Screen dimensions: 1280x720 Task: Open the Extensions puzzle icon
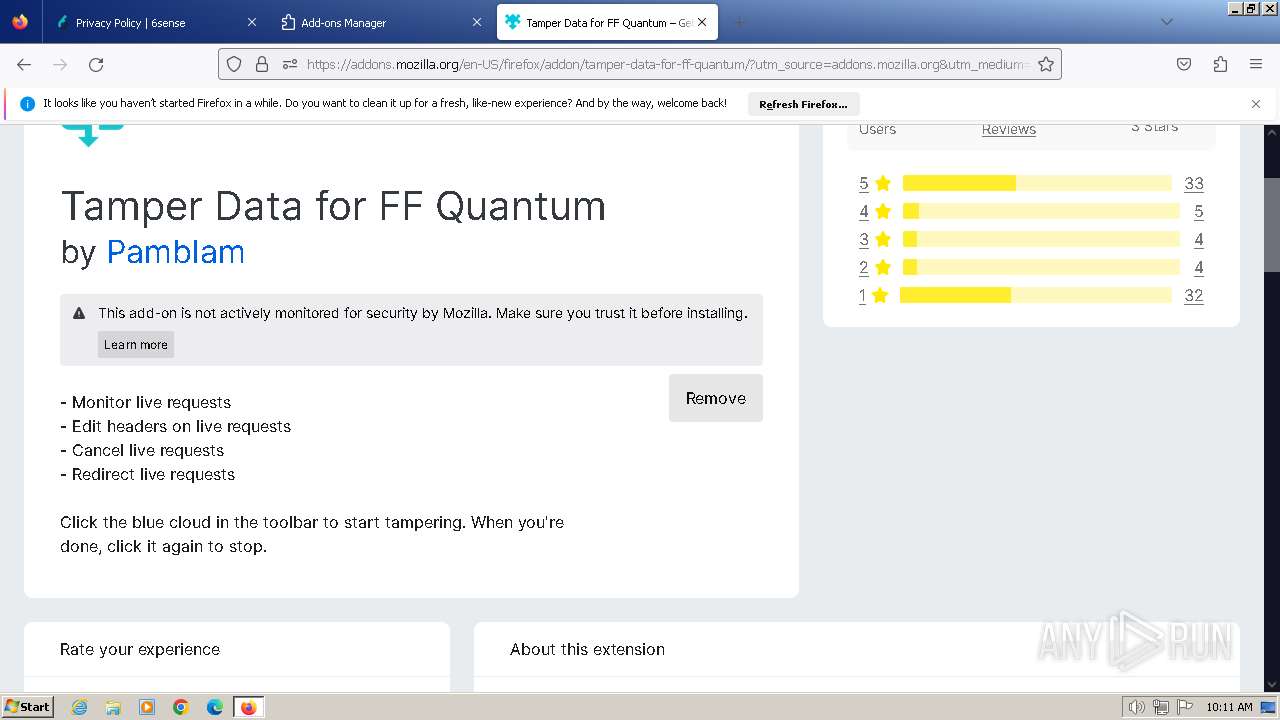[x=1220, y=64]
